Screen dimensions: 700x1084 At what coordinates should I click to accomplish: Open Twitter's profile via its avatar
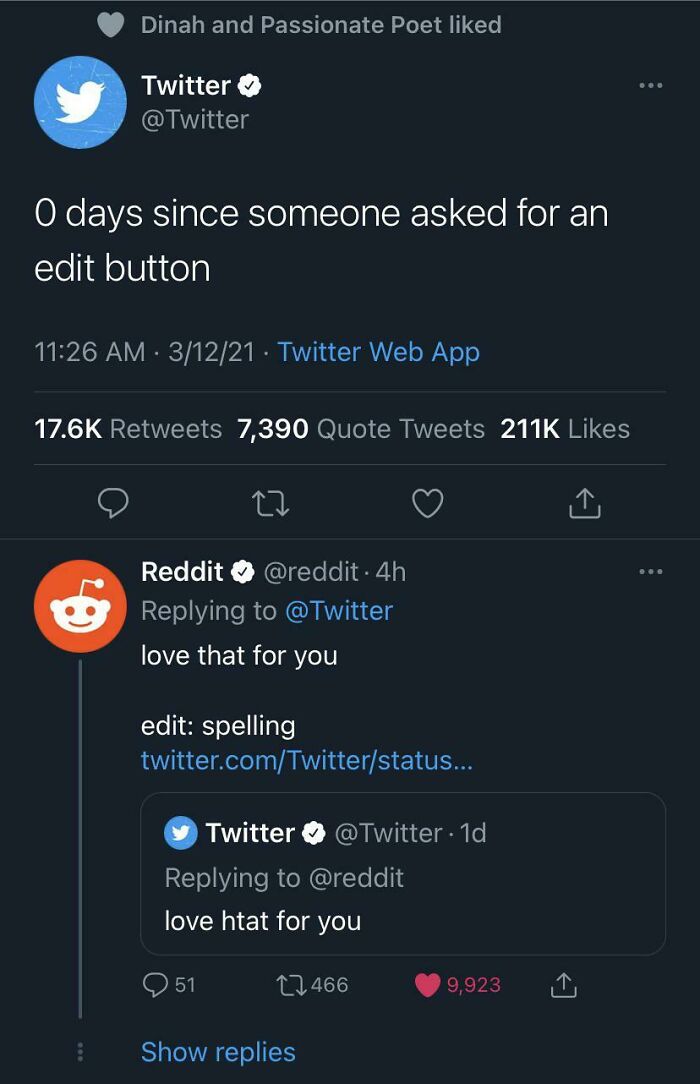point(80,102)
